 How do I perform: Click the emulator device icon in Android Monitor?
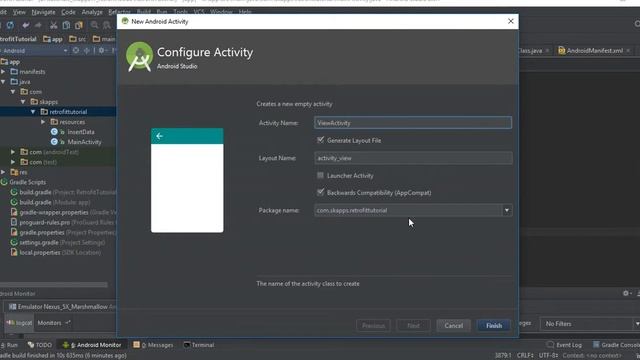point(13,307)
